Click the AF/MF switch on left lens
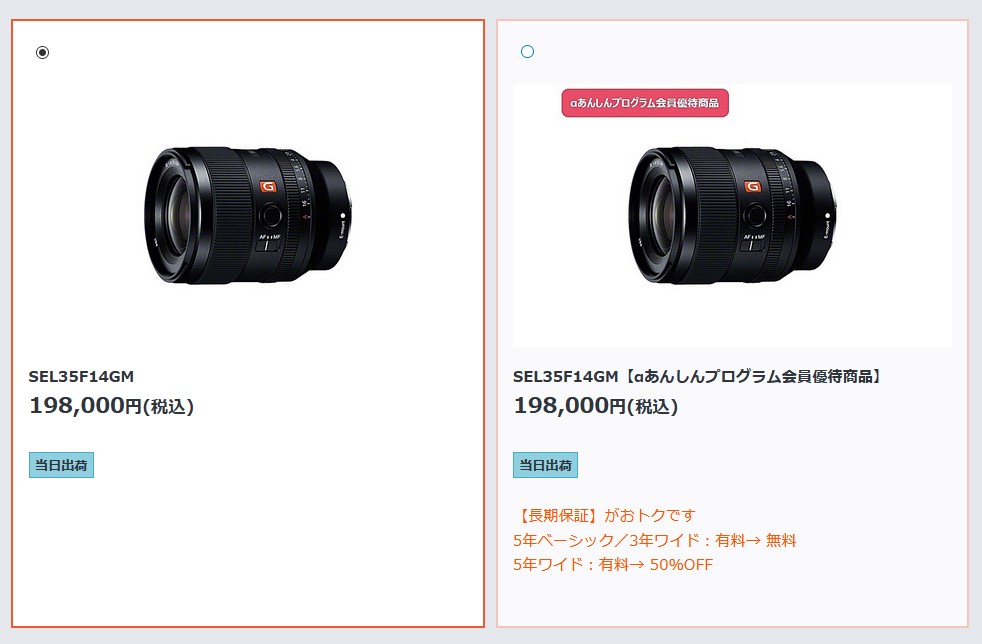This screenshot has width=982, height=644. pyautogui.click(x=268, y=246)
